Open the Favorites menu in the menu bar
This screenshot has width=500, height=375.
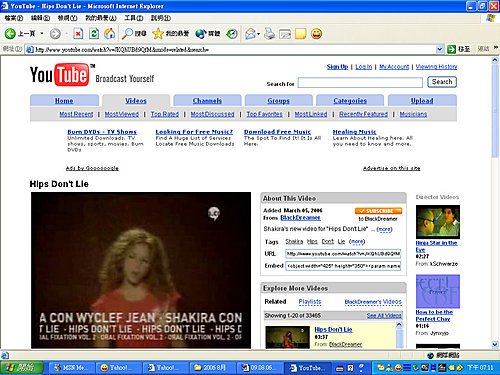(101, 18)
